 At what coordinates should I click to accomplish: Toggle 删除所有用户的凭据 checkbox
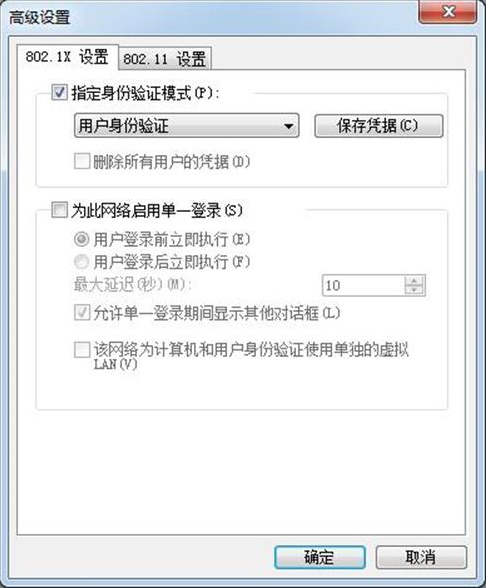82,162
